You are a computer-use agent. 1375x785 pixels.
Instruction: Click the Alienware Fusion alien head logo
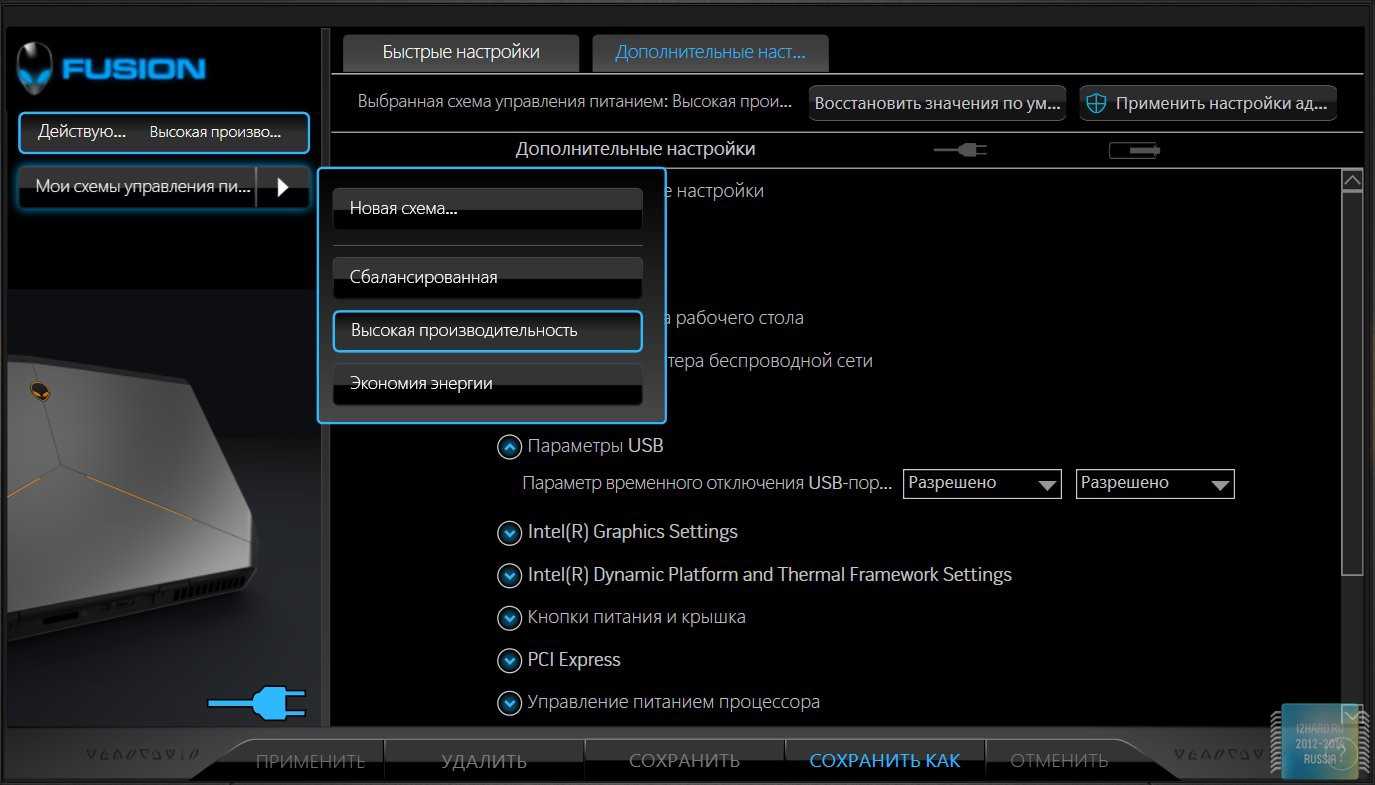coord(35,68)
